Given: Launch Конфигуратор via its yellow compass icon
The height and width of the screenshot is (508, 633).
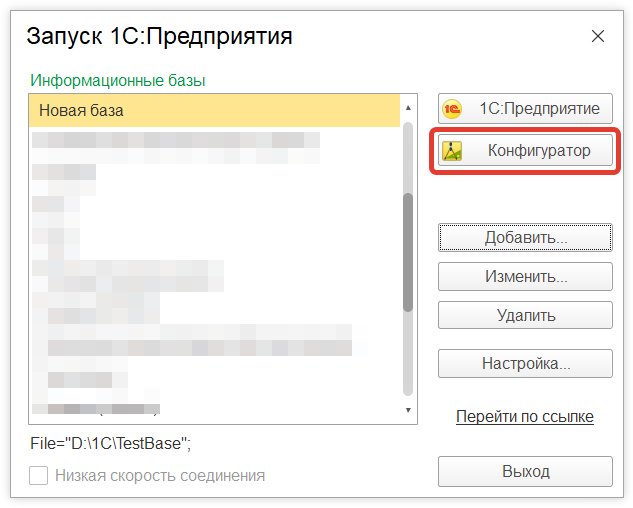Looking at the screenshot, I should pos(453,152).
